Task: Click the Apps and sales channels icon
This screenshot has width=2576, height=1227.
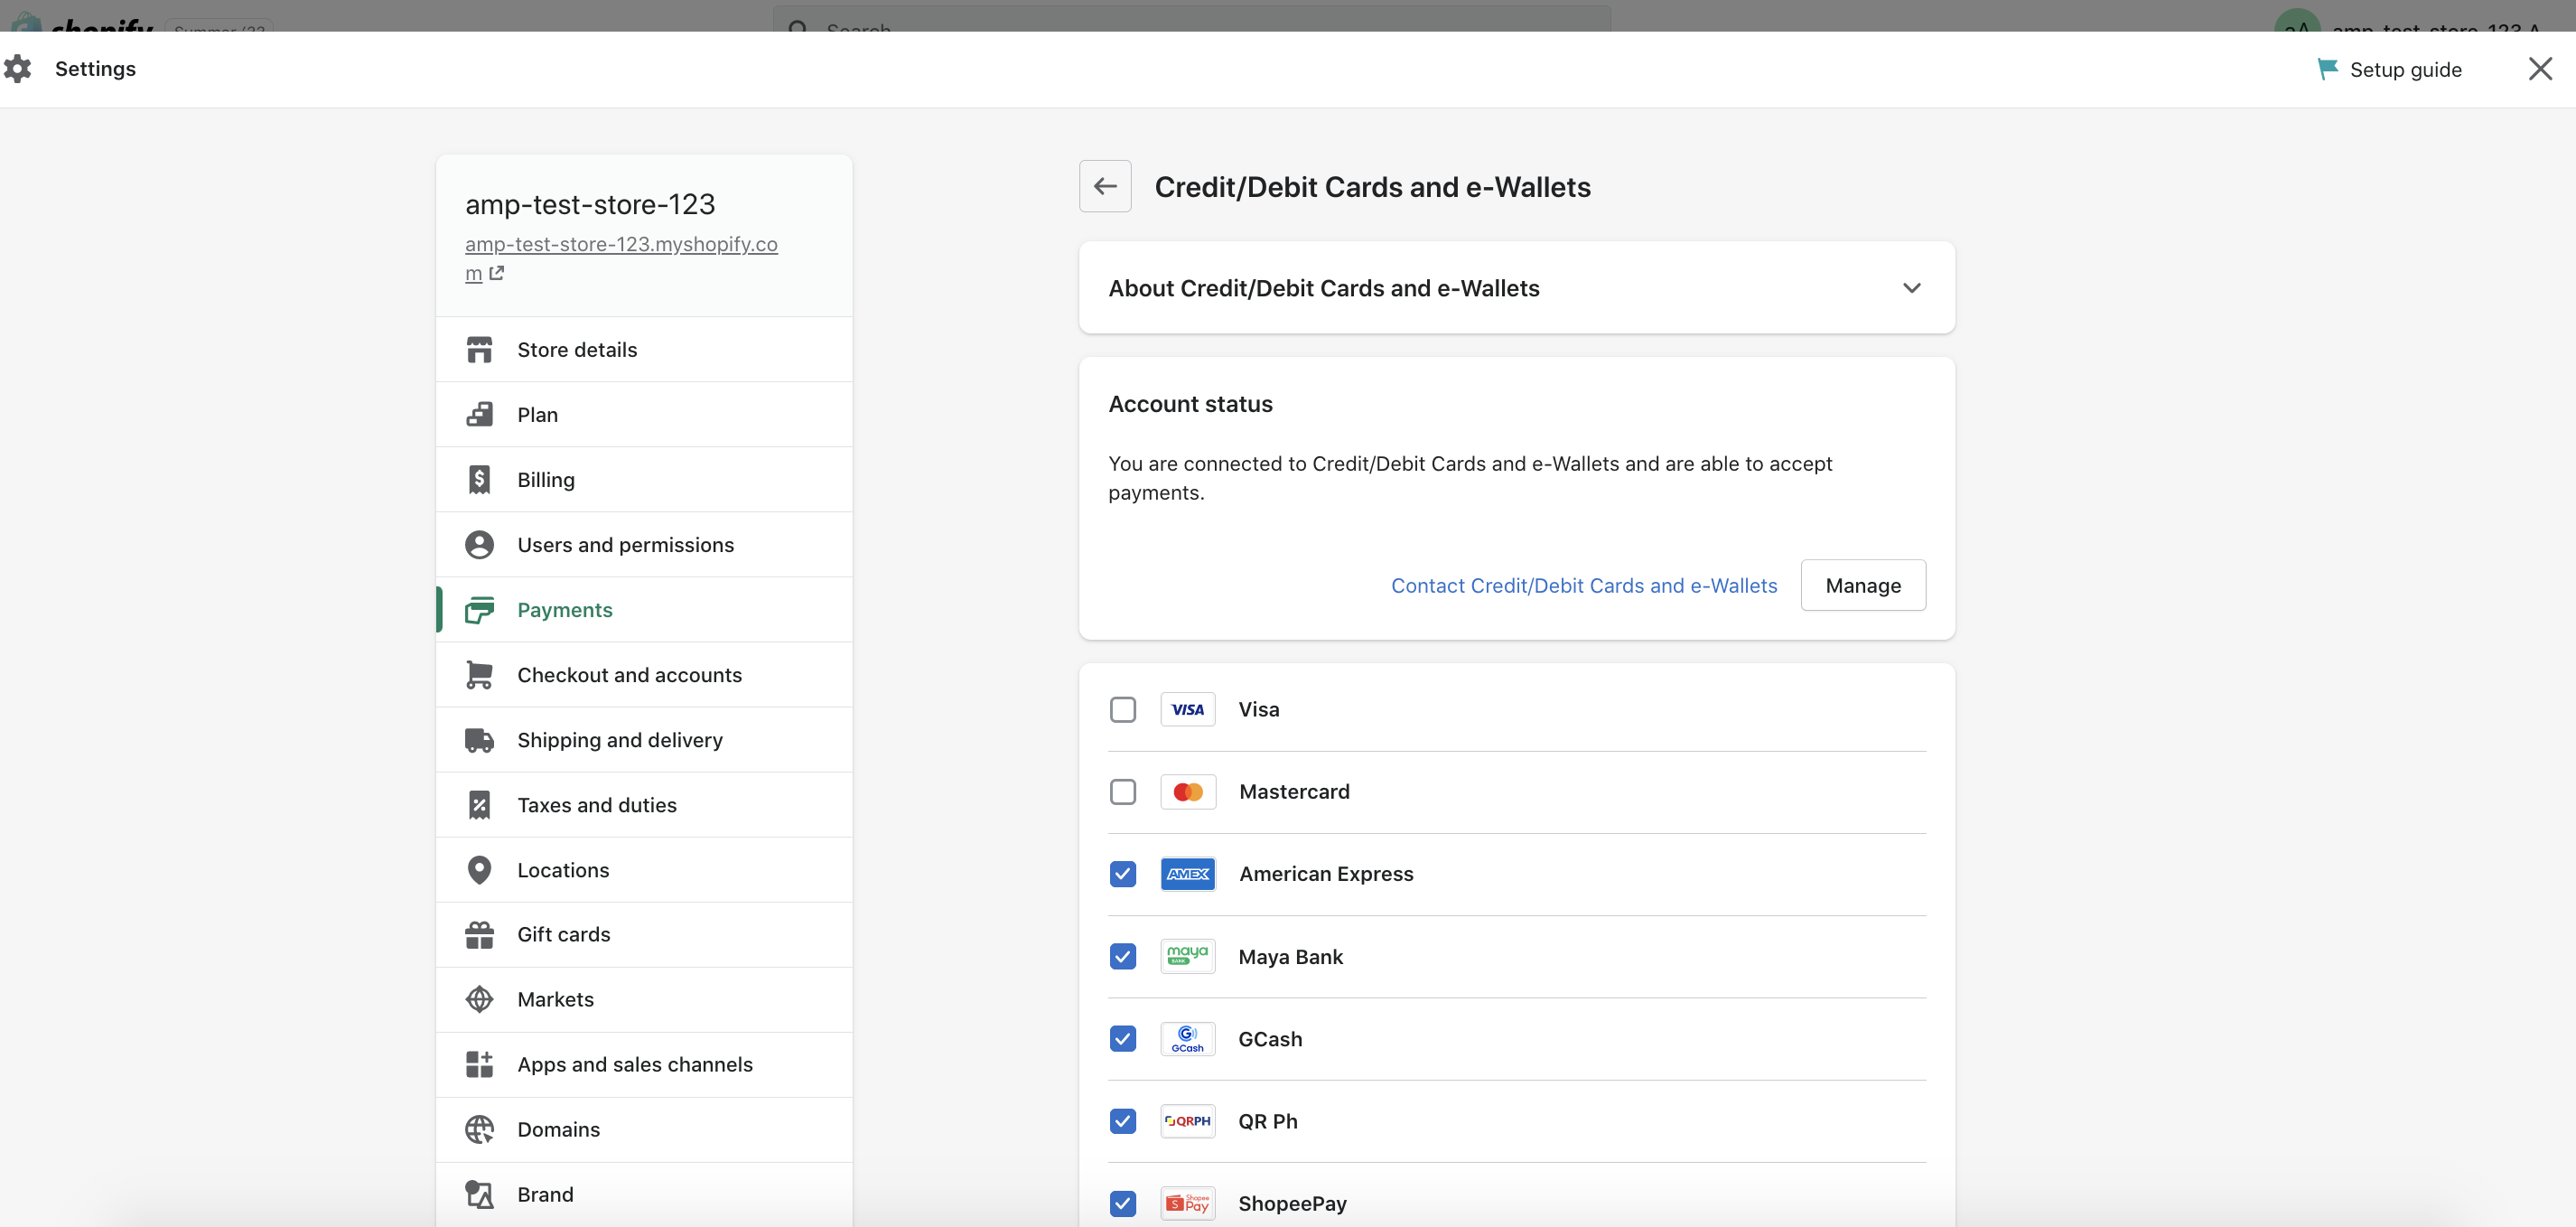Action: tap(479, 1064)
